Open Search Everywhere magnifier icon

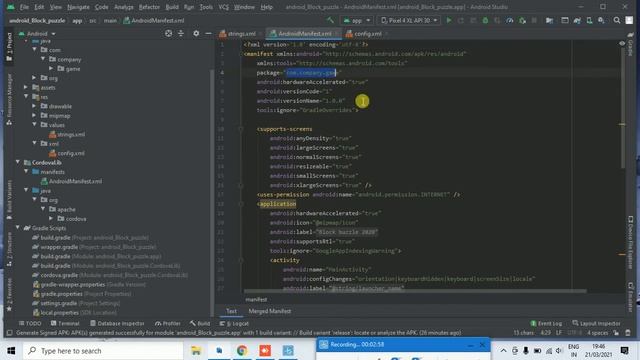coord(617,20)
